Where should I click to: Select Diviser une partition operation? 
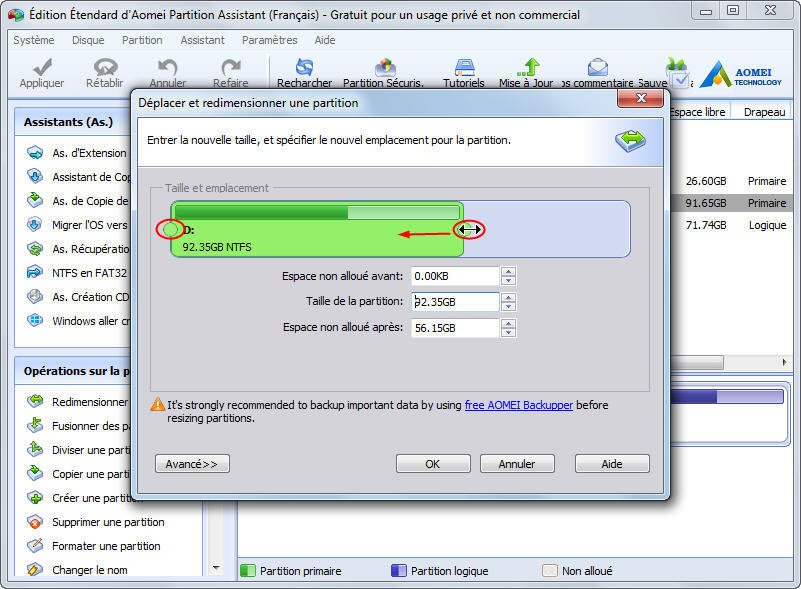(x=78, y=450)
